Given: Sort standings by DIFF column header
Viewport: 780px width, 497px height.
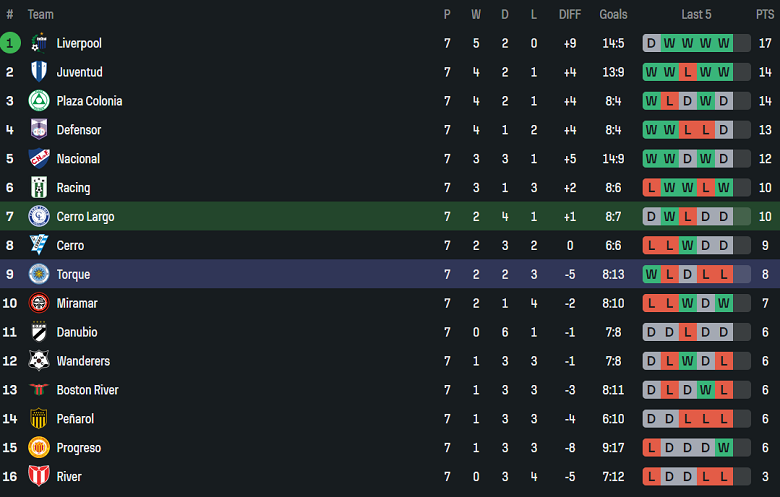Looking at the screenshot, I should tap(569, 14).
